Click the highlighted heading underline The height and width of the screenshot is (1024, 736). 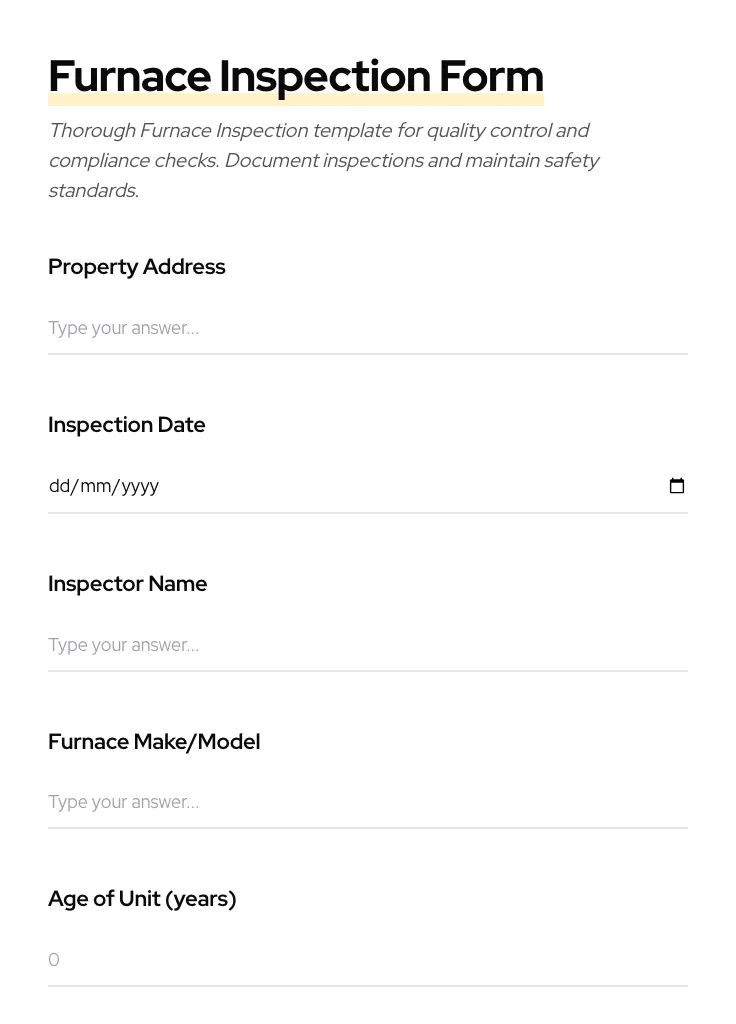tap(296, 98)
